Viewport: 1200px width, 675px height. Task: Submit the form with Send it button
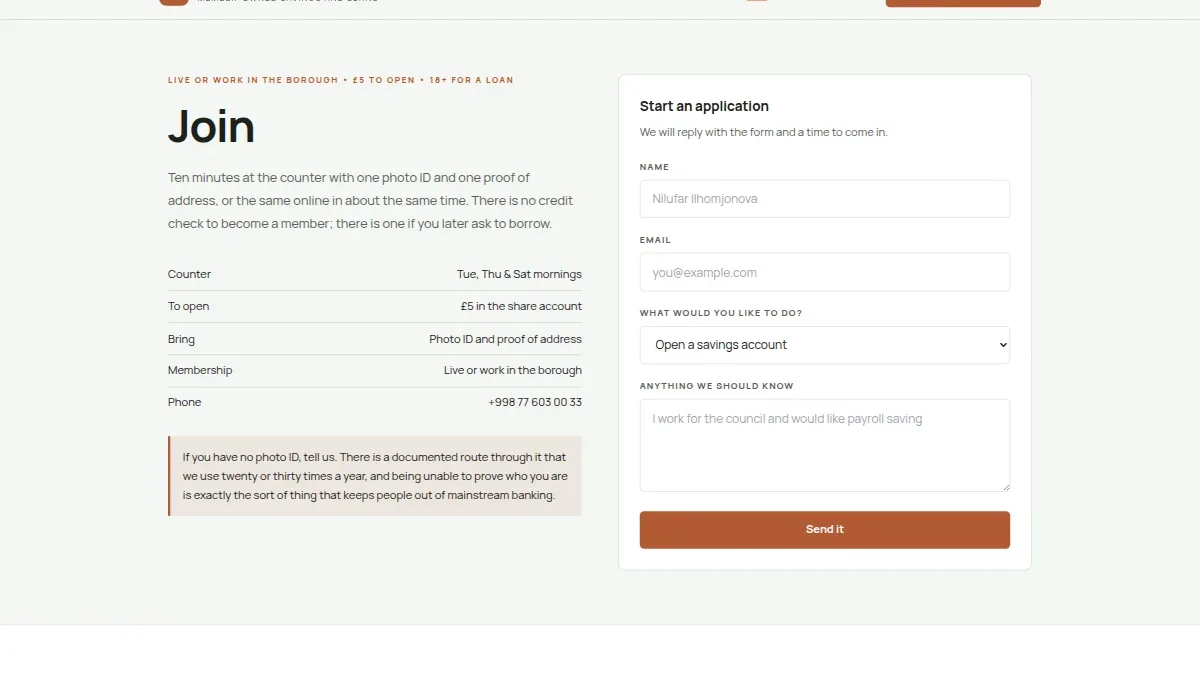(824, 530)
